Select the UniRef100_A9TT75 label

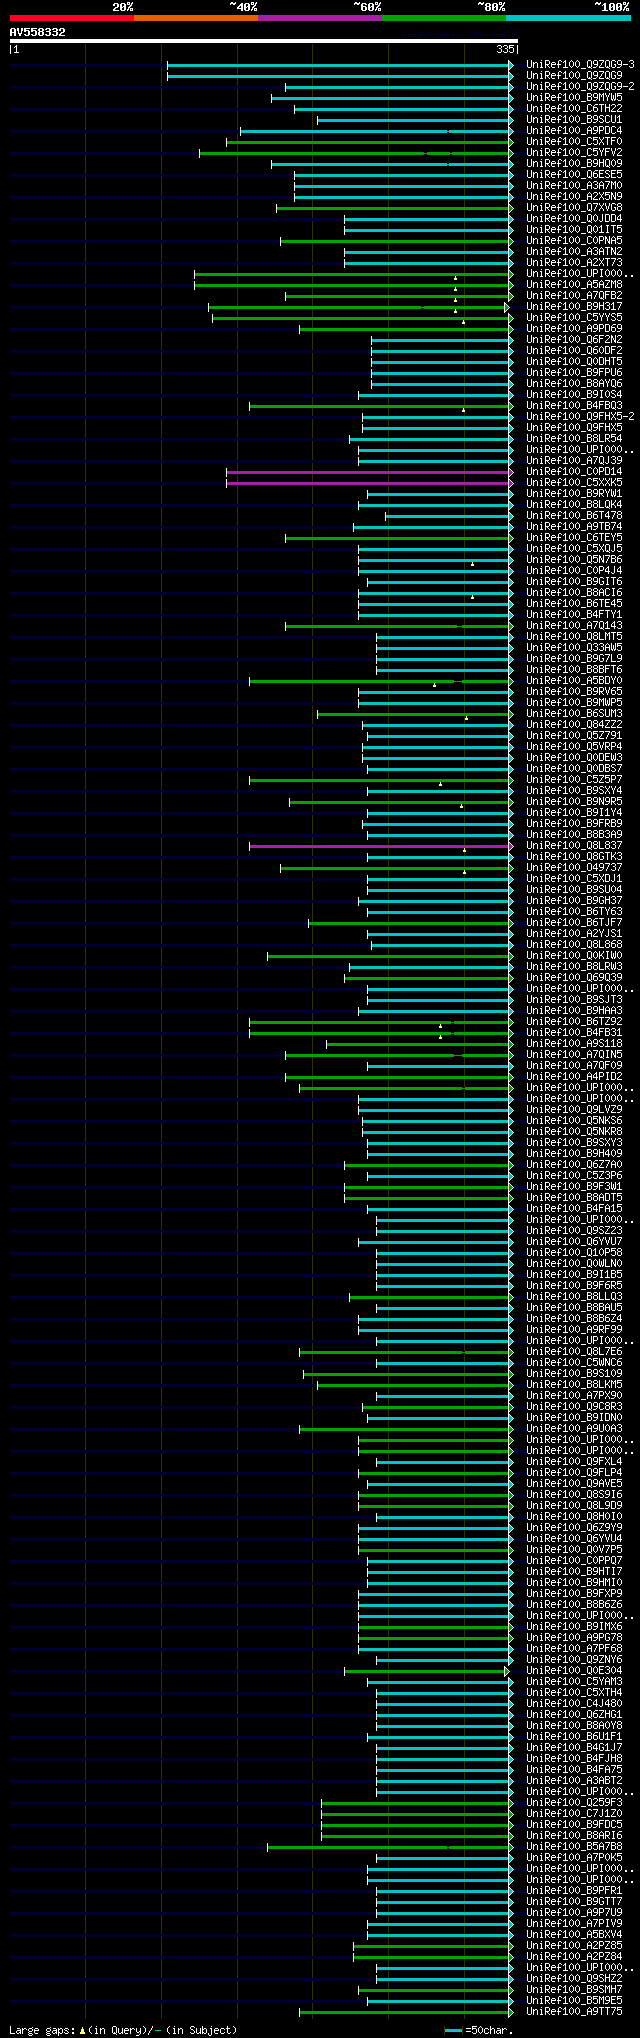(575, 2011)
